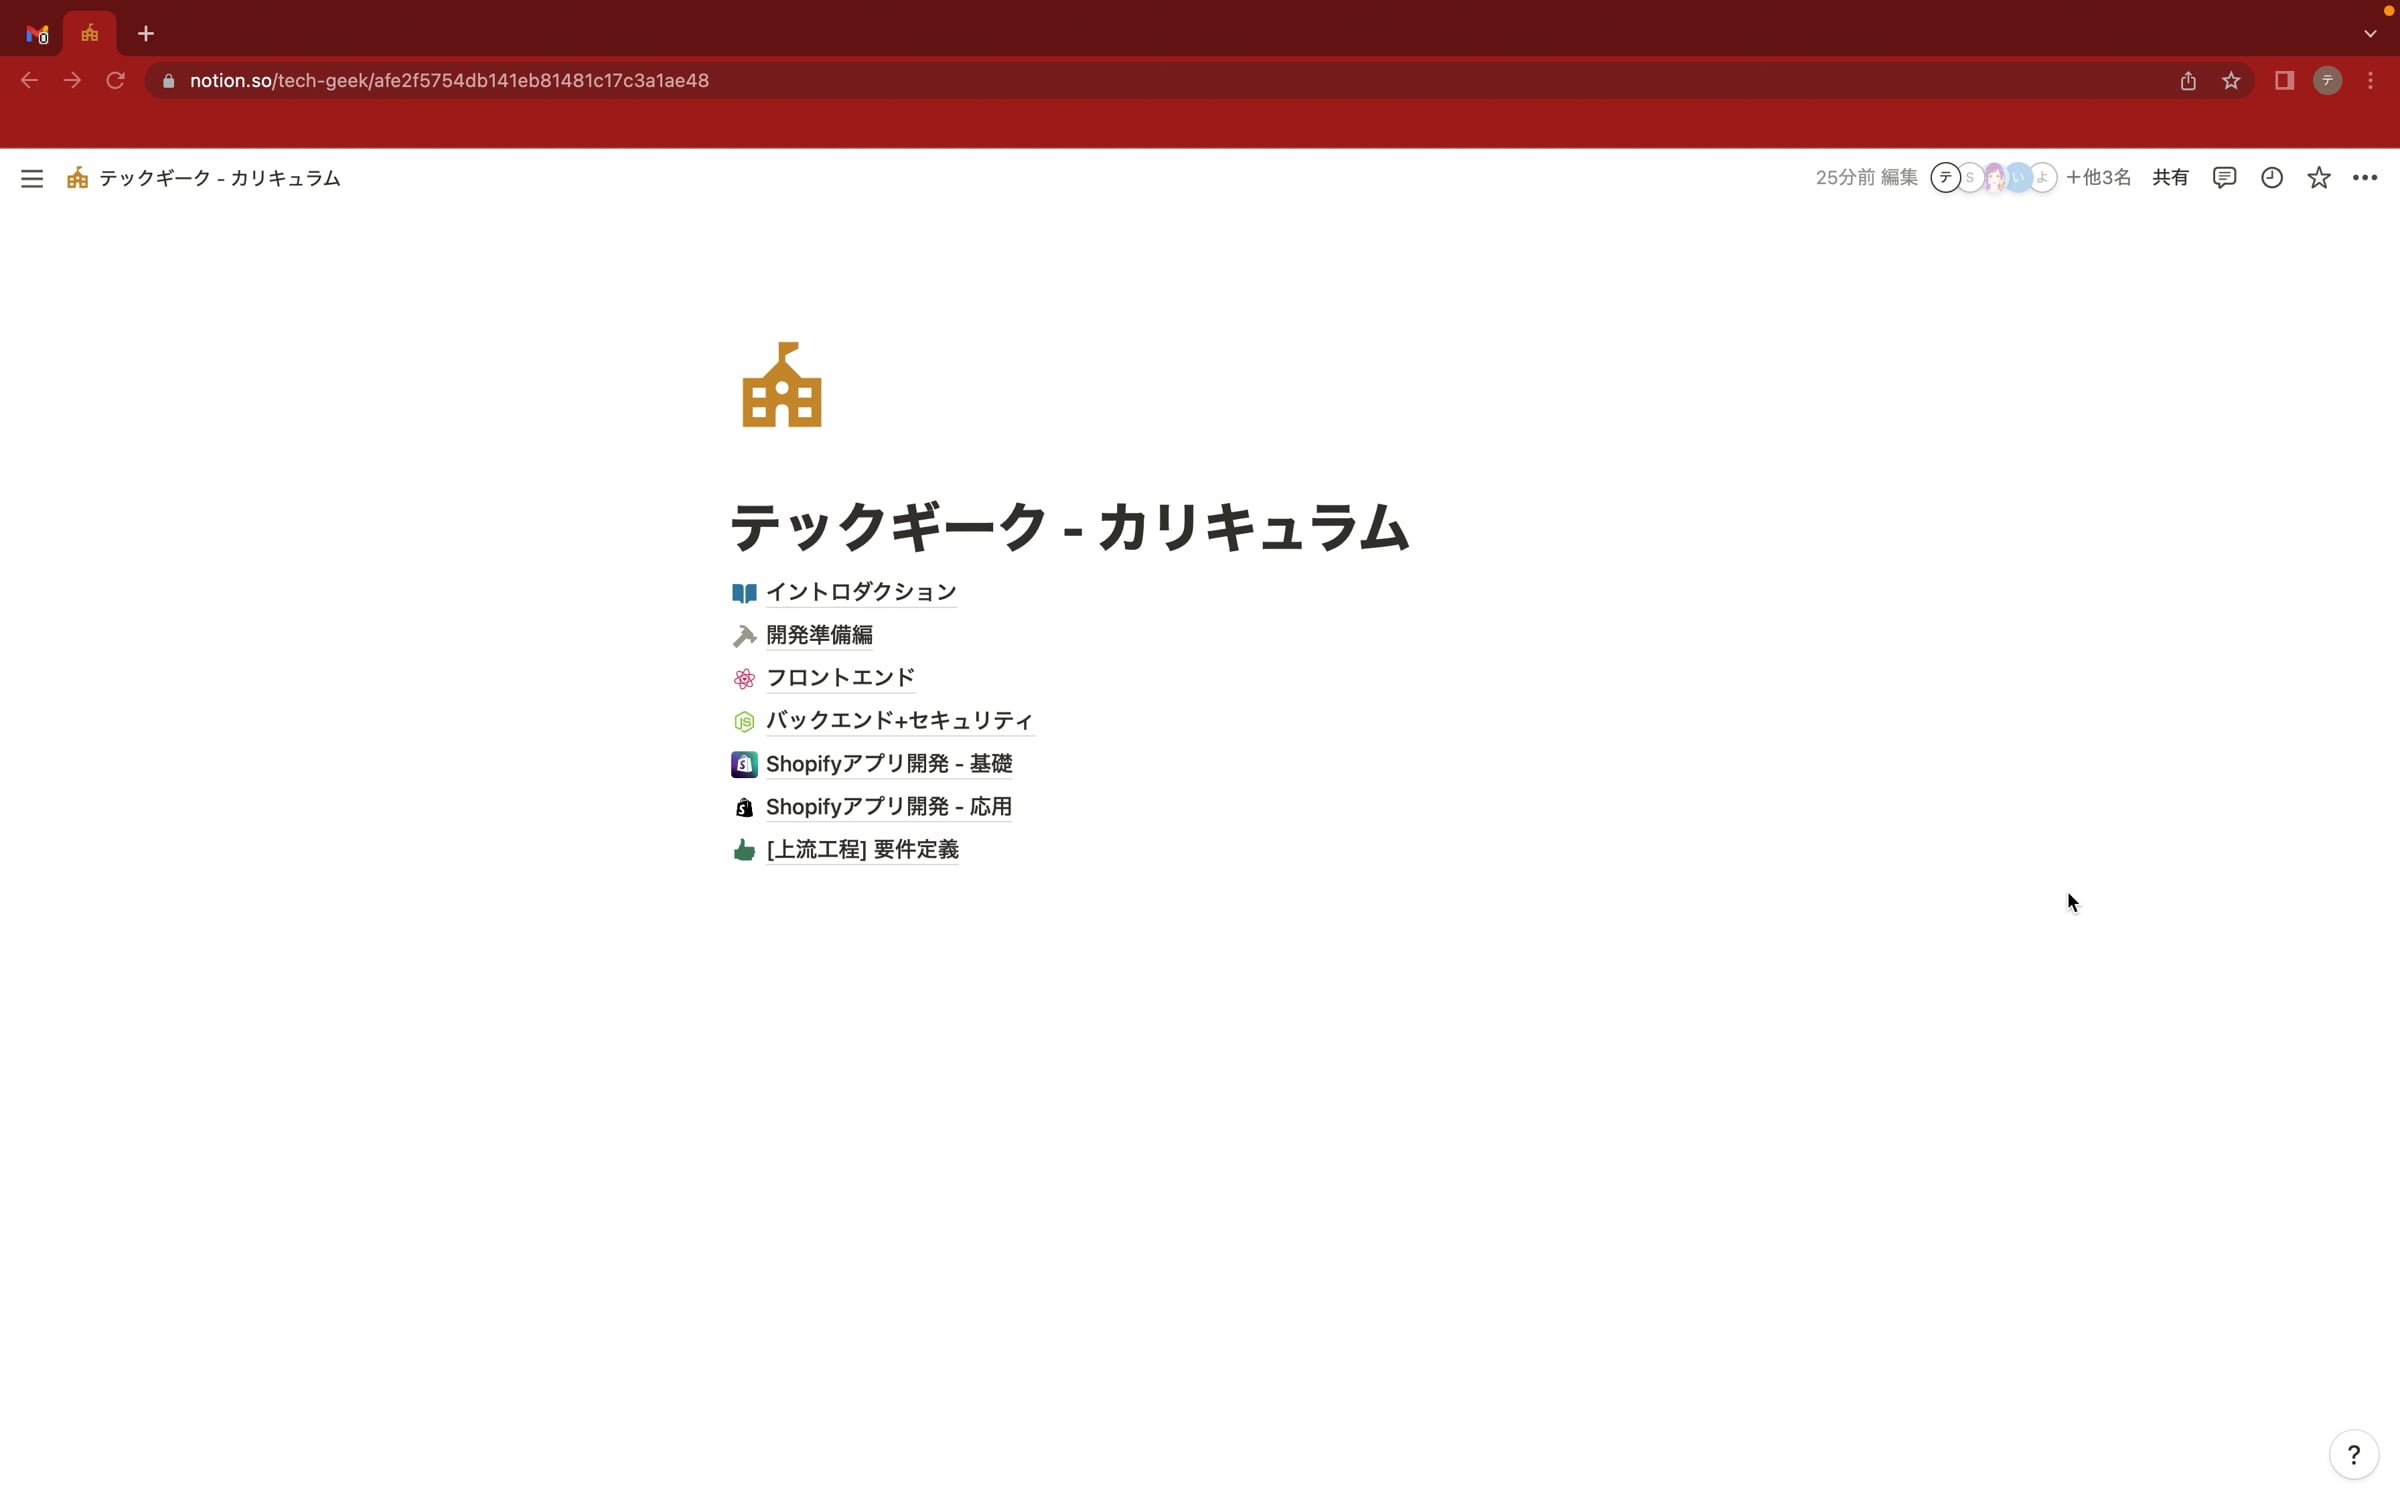2400x1500 pixels.
Task: Bookmark this page with address bar star
Action: [x=2231, y=81]
